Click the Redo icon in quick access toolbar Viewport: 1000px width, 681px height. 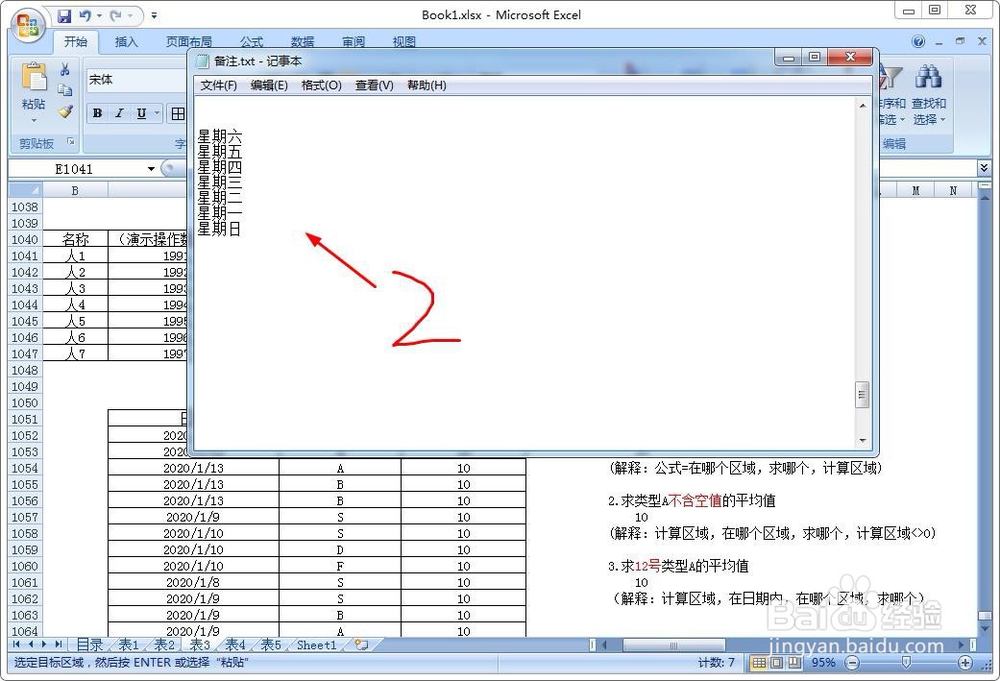click(115, 15)
